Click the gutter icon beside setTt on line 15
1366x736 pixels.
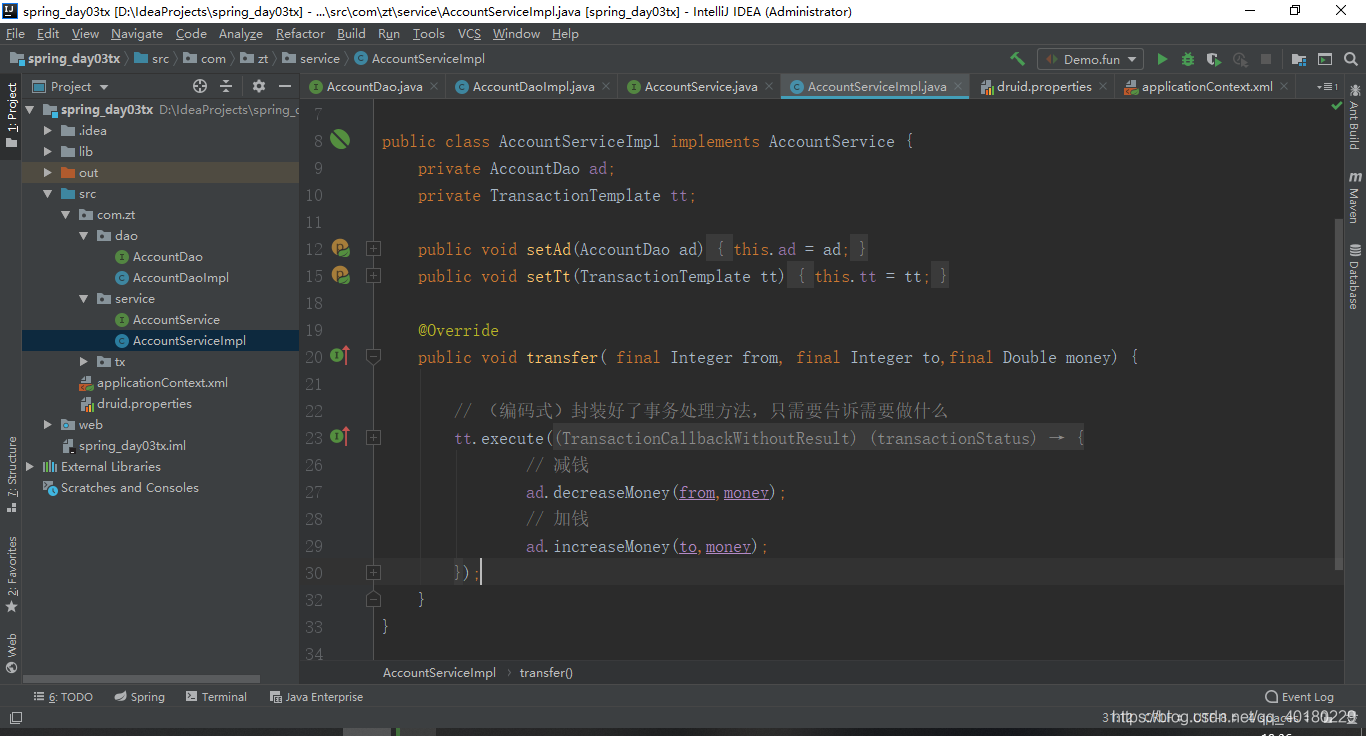click(340, 275)
